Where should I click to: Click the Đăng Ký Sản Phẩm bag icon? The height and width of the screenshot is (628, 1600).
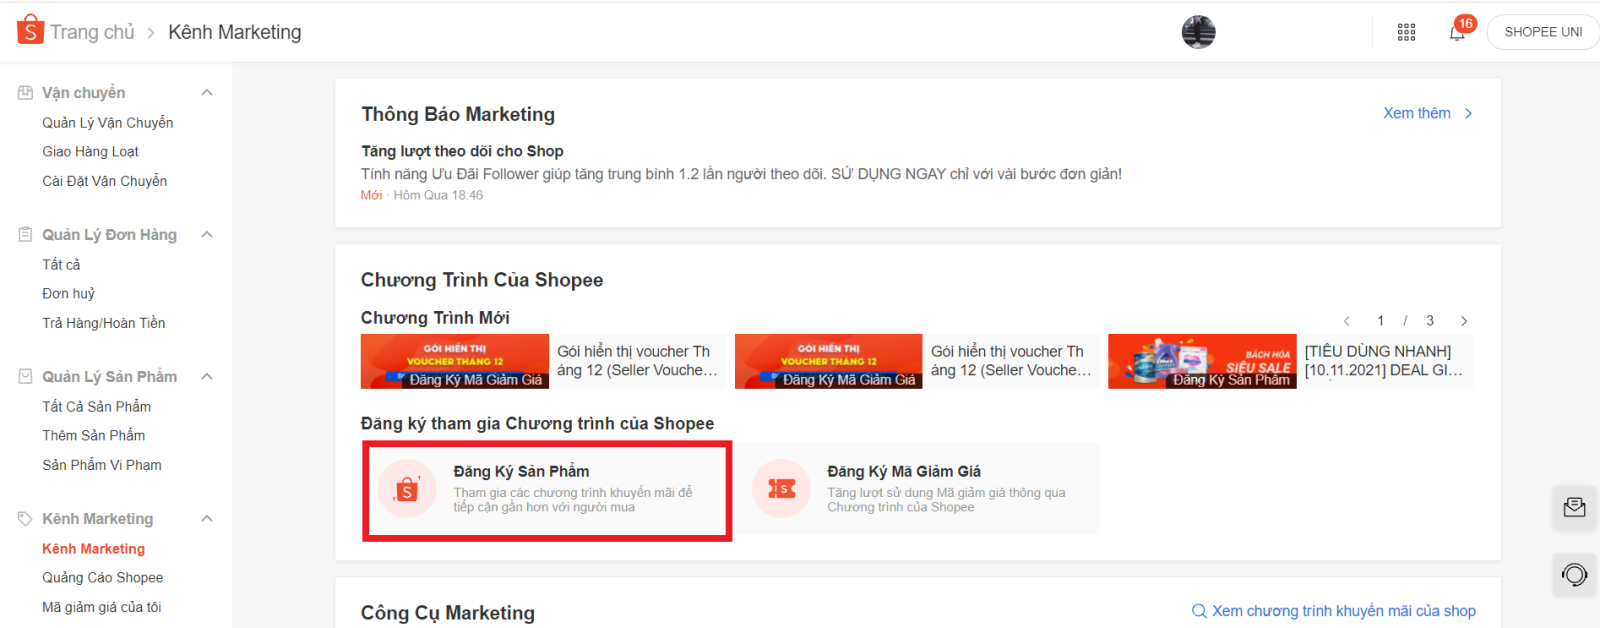tap(407, 489)
